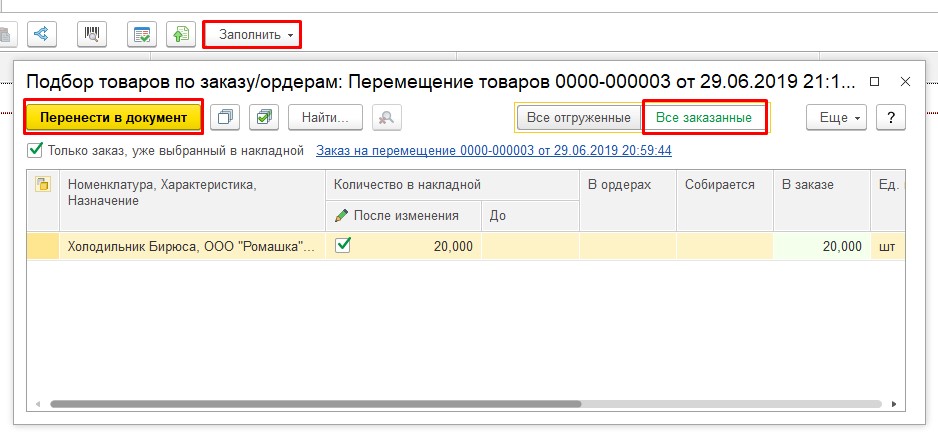Click В ордерах column header
Screen dimensions: 938x443
(628, 200)
